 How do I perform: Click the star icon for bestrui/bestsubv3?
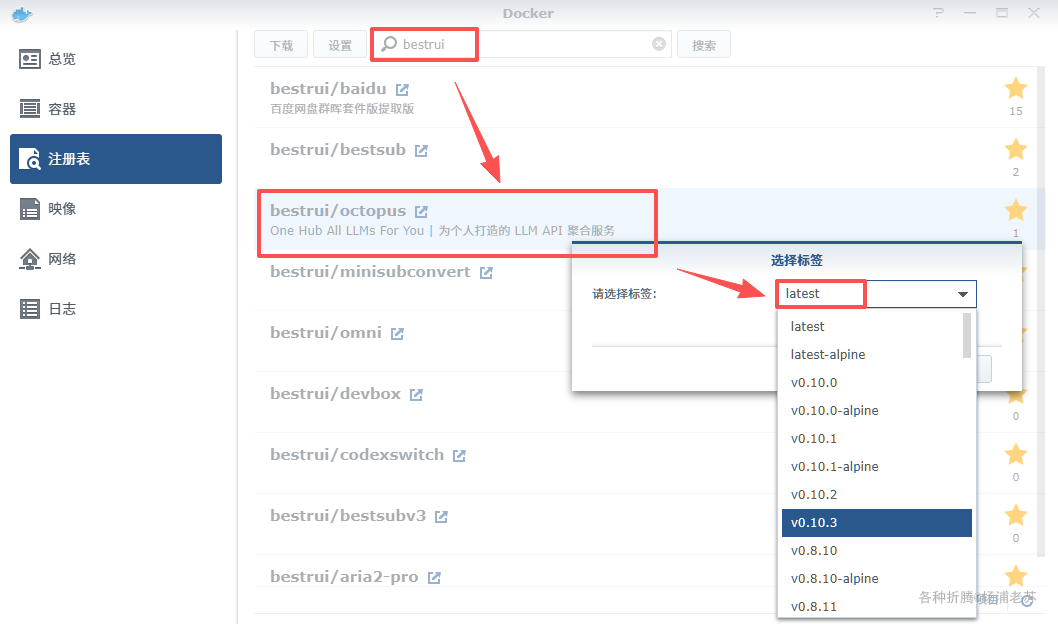coord(1015,515)
